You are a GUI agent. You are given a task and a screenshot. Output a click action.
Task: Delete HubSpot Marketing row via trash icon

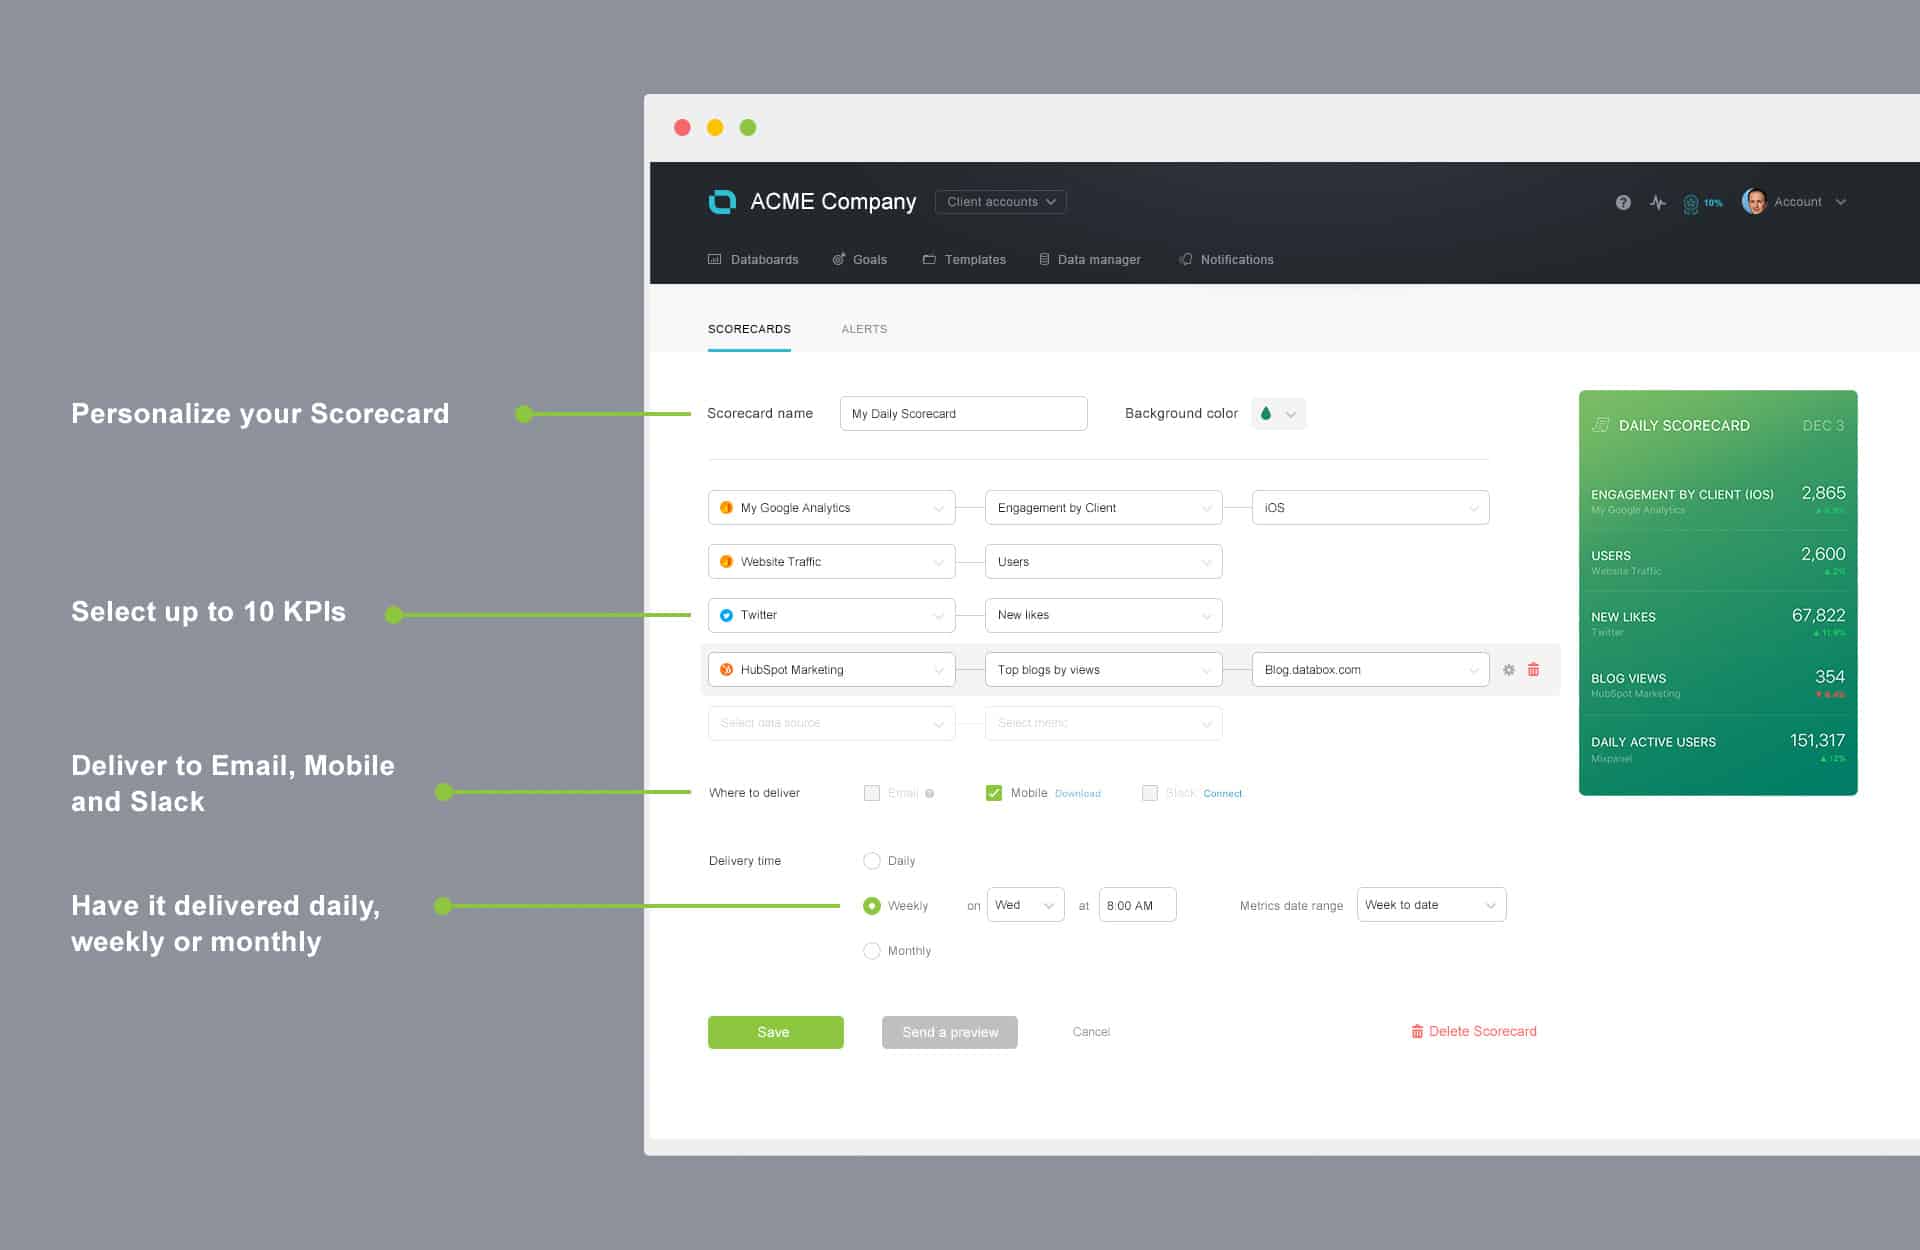1533,670
